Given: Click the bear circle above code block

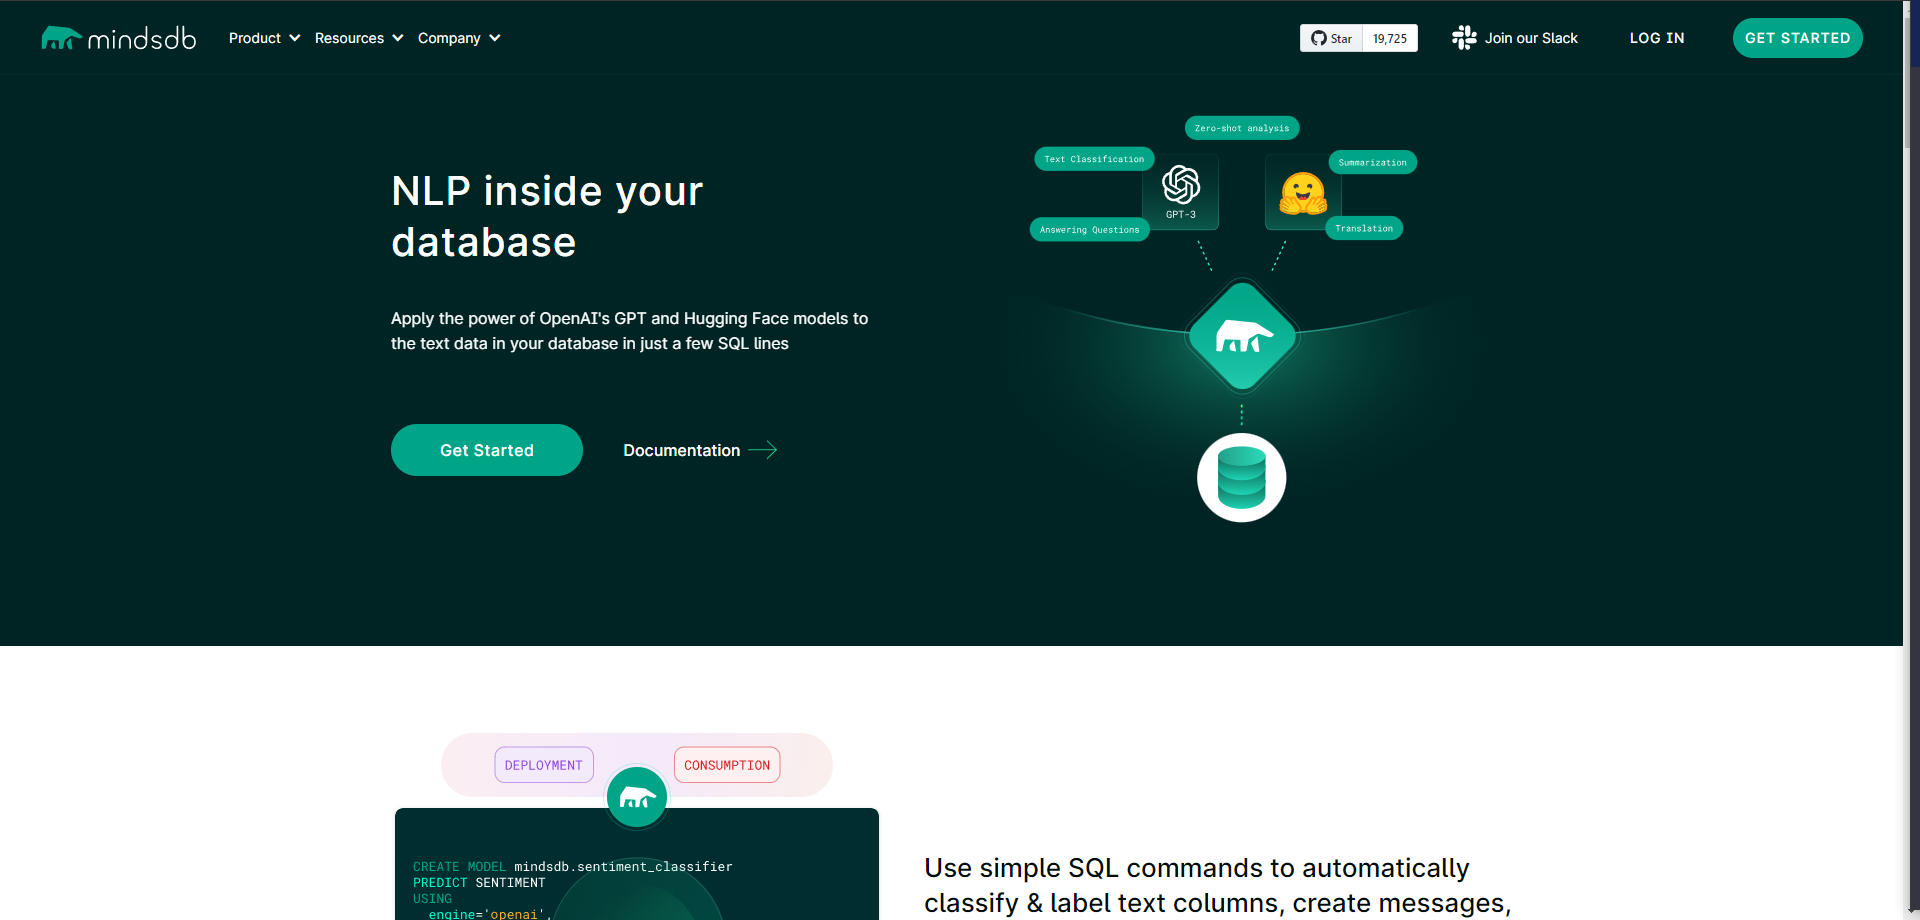Looking at the screenshot, I should [637, 797].
